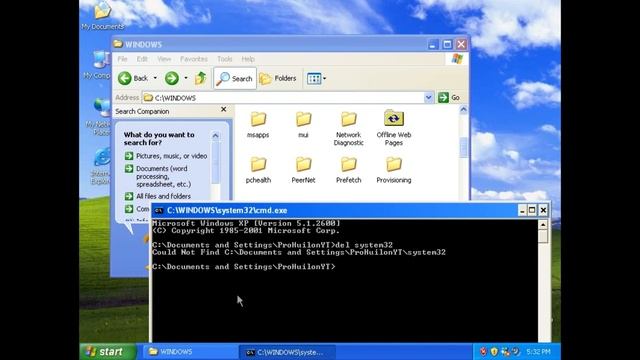Screen dimensions: 640x360
Task: Maximize the cmd.exe window
Action: click(532, 210)
